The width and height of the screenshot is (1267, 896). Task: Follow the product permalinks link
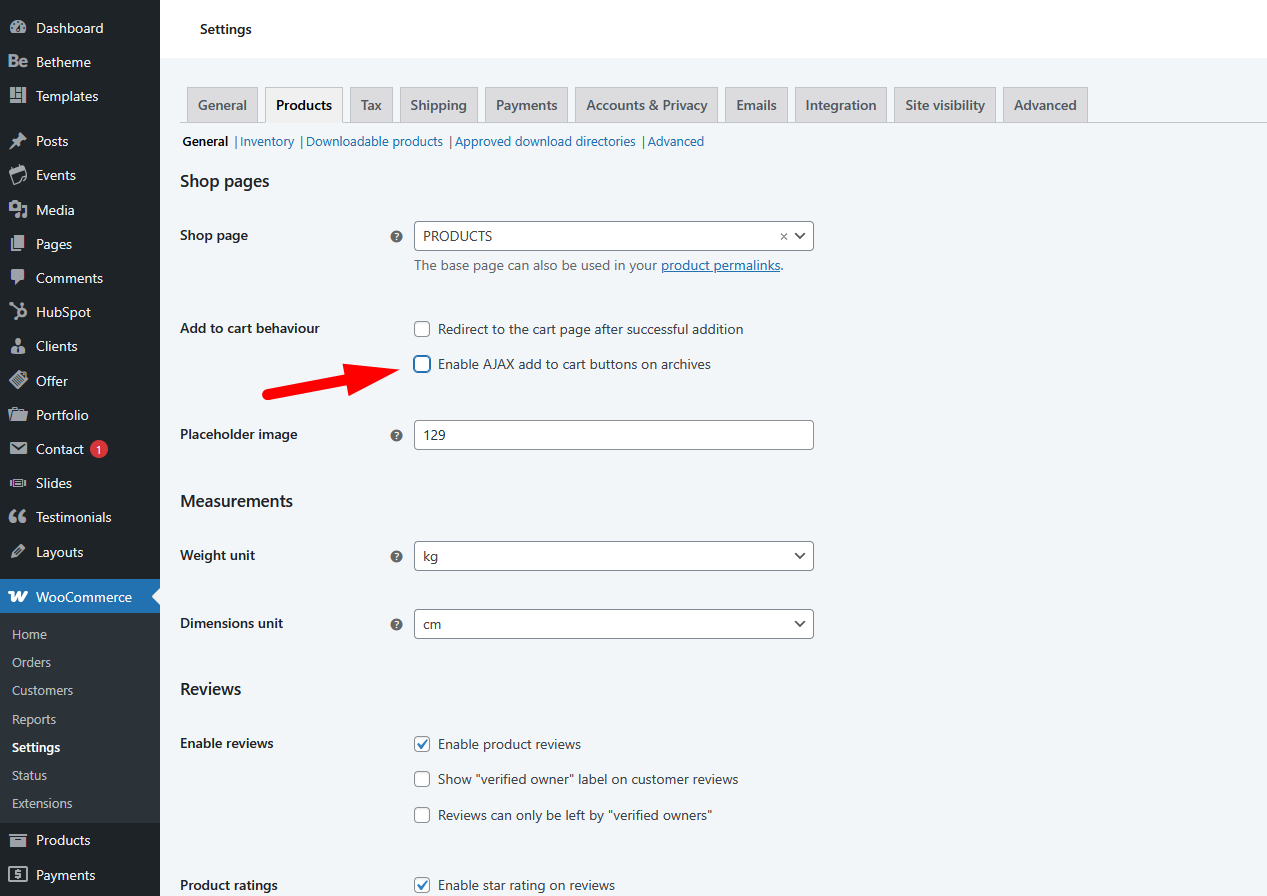[720, 266]
